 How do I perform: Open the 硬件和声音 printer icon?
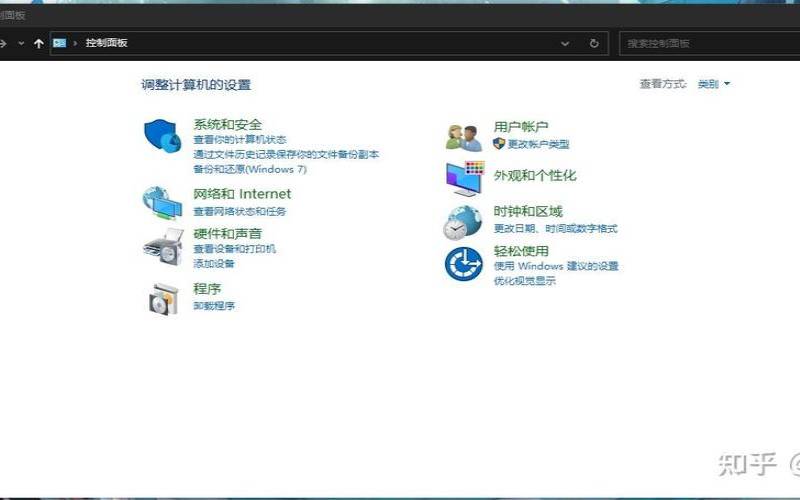pyautogui.click(x=163, y=247)
